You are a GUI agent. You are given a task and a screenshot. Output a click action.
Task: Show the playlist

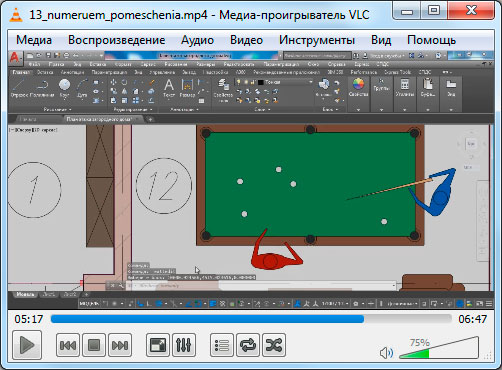(x=222, y=345)
